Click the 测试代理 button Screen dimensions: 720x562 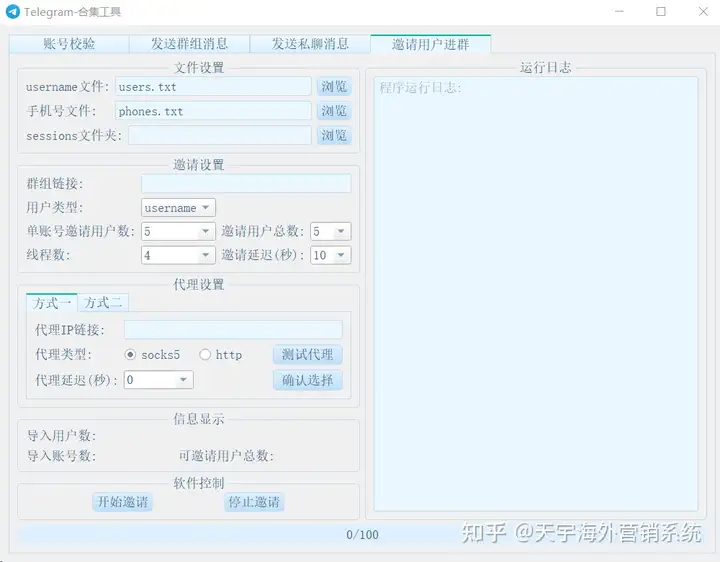tap(308, 354)
